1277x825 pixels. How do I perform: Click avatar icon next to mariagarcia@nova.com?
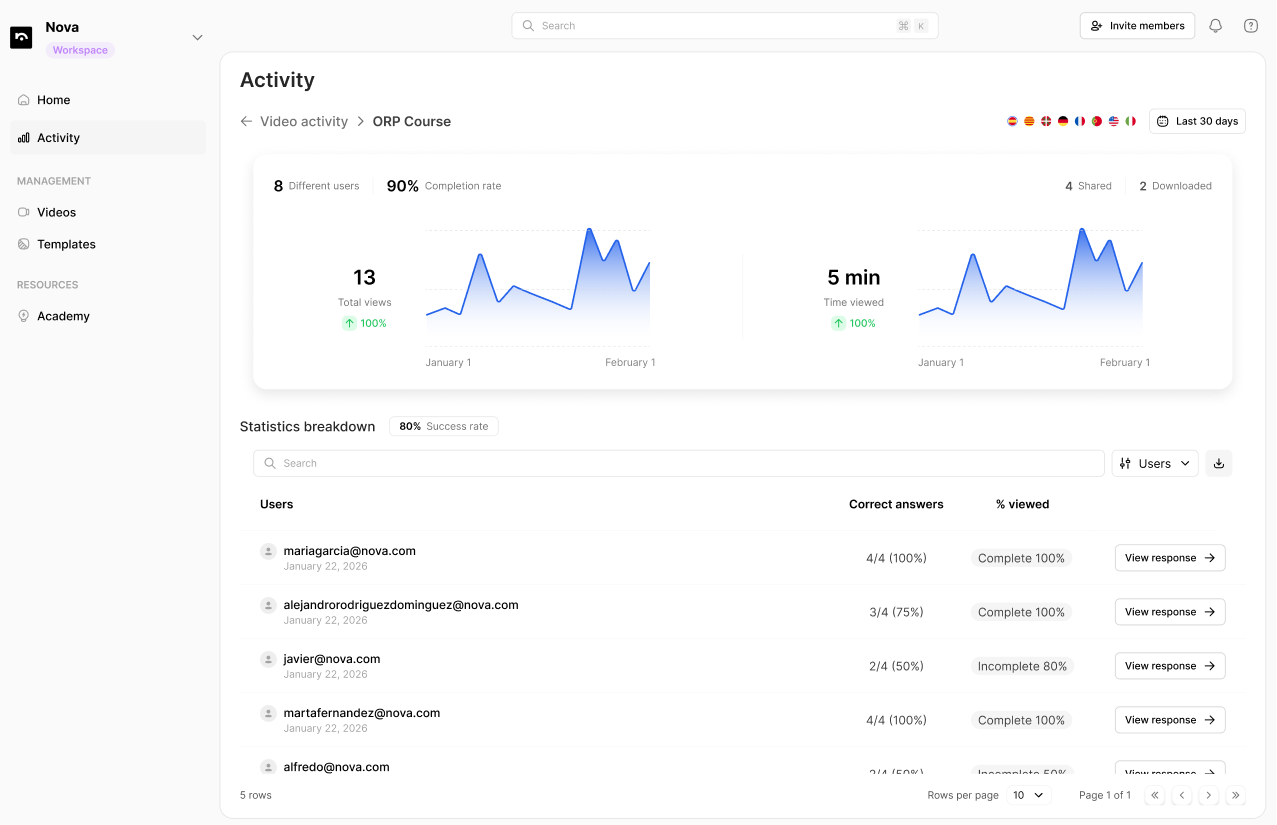(x=268, y=551)
